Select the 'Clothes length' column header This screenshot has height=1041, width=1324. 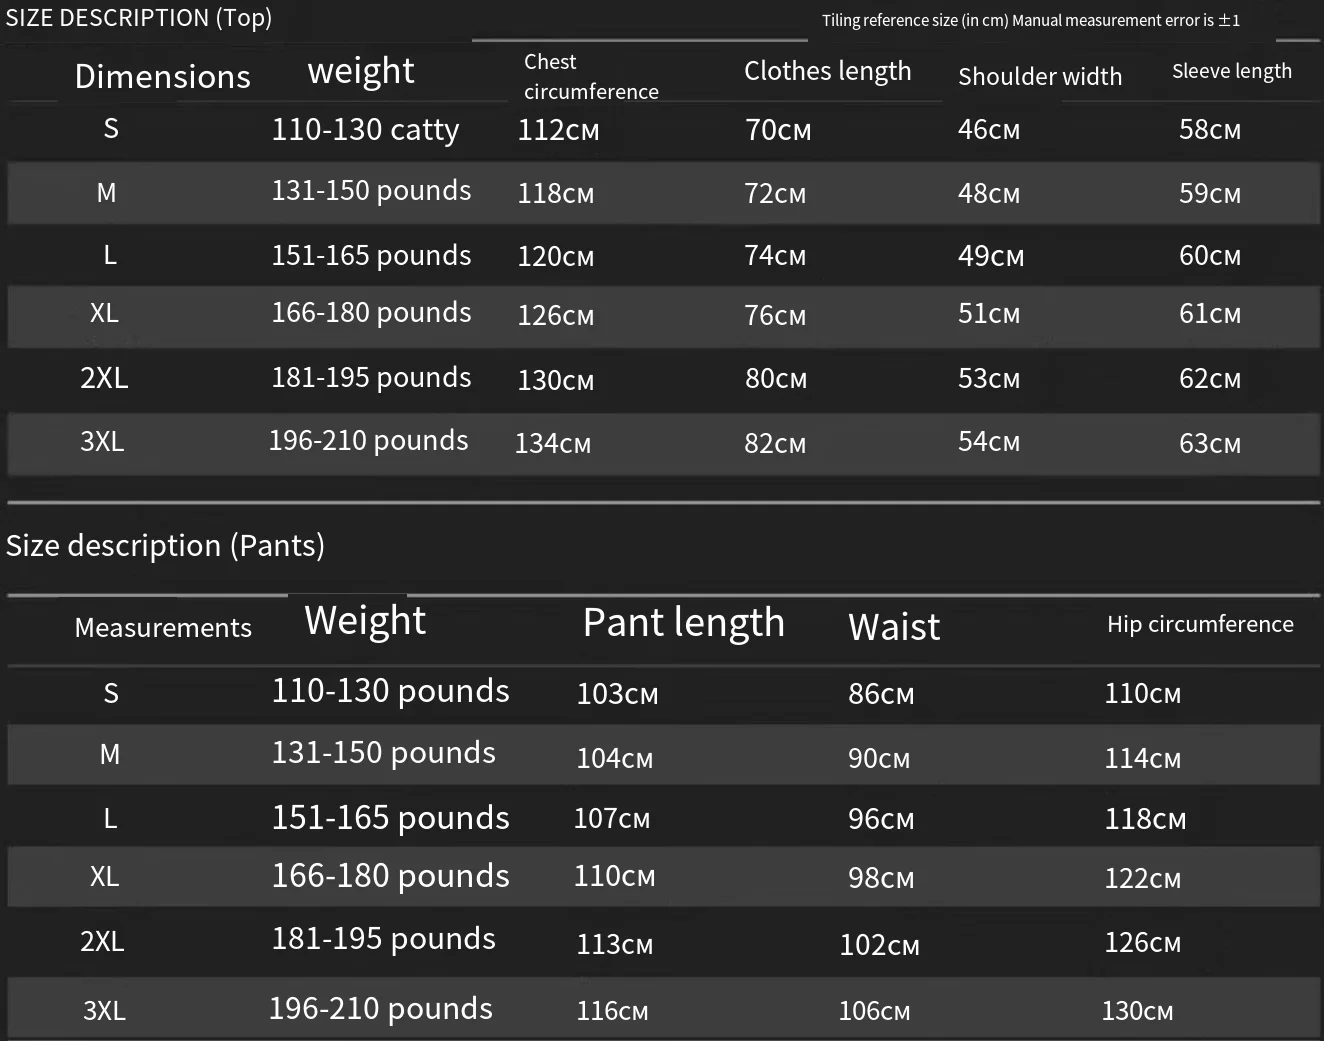827,71
